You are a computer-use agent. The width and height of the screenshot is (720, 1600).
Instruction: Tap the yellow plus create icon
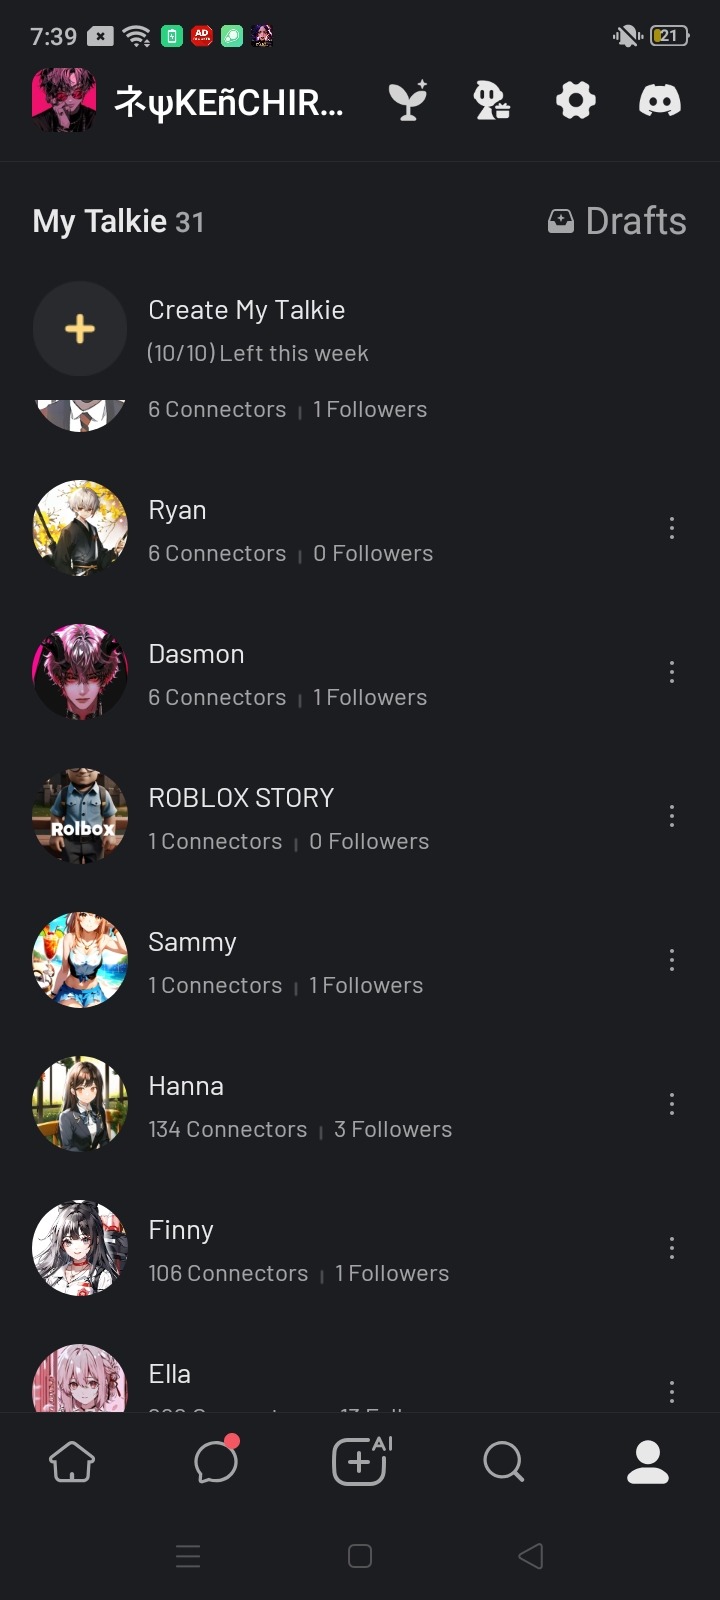(x=80, y=329)
